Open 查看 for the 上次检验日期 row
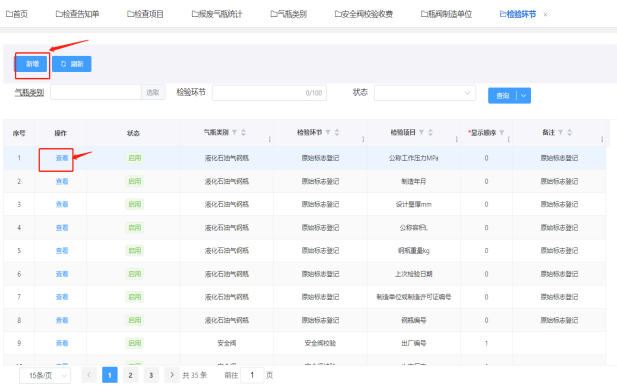Viewport: 617px width, 386px height. click(62, 274)
